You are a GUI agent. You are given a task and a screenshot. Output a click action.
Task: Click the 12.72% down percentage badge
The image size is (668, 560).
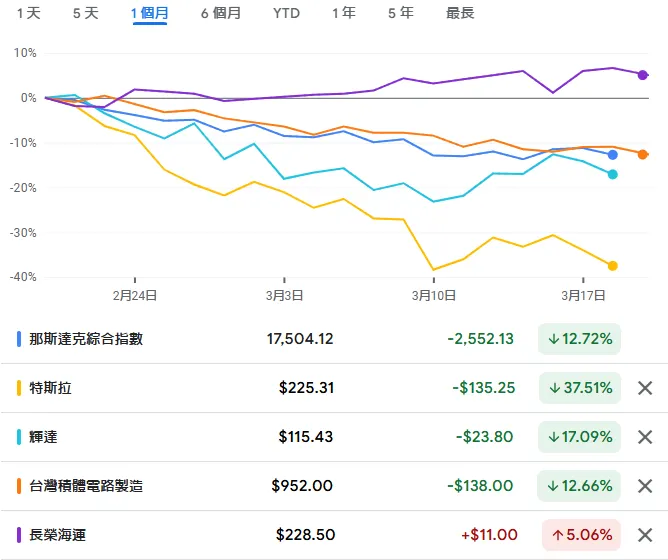coord(579,339)
